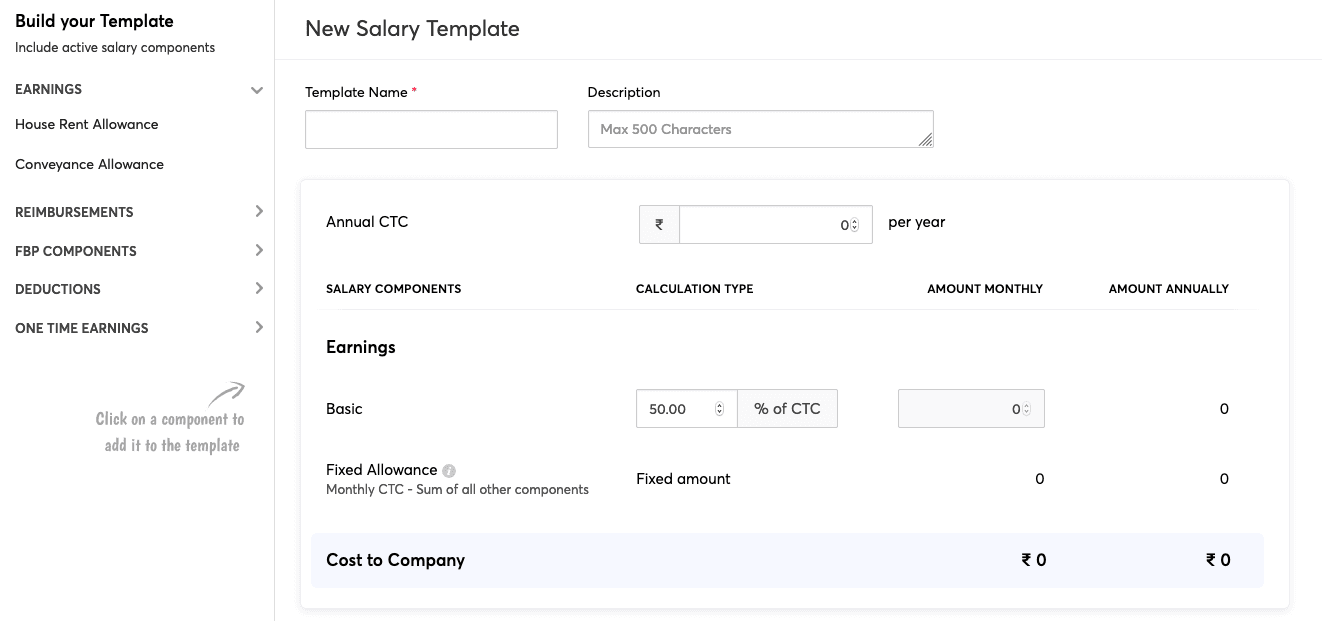The height and width of the screenshot is (621, 1322).
Task: Collapse the EARNINGS section
Action: [258, 89]
